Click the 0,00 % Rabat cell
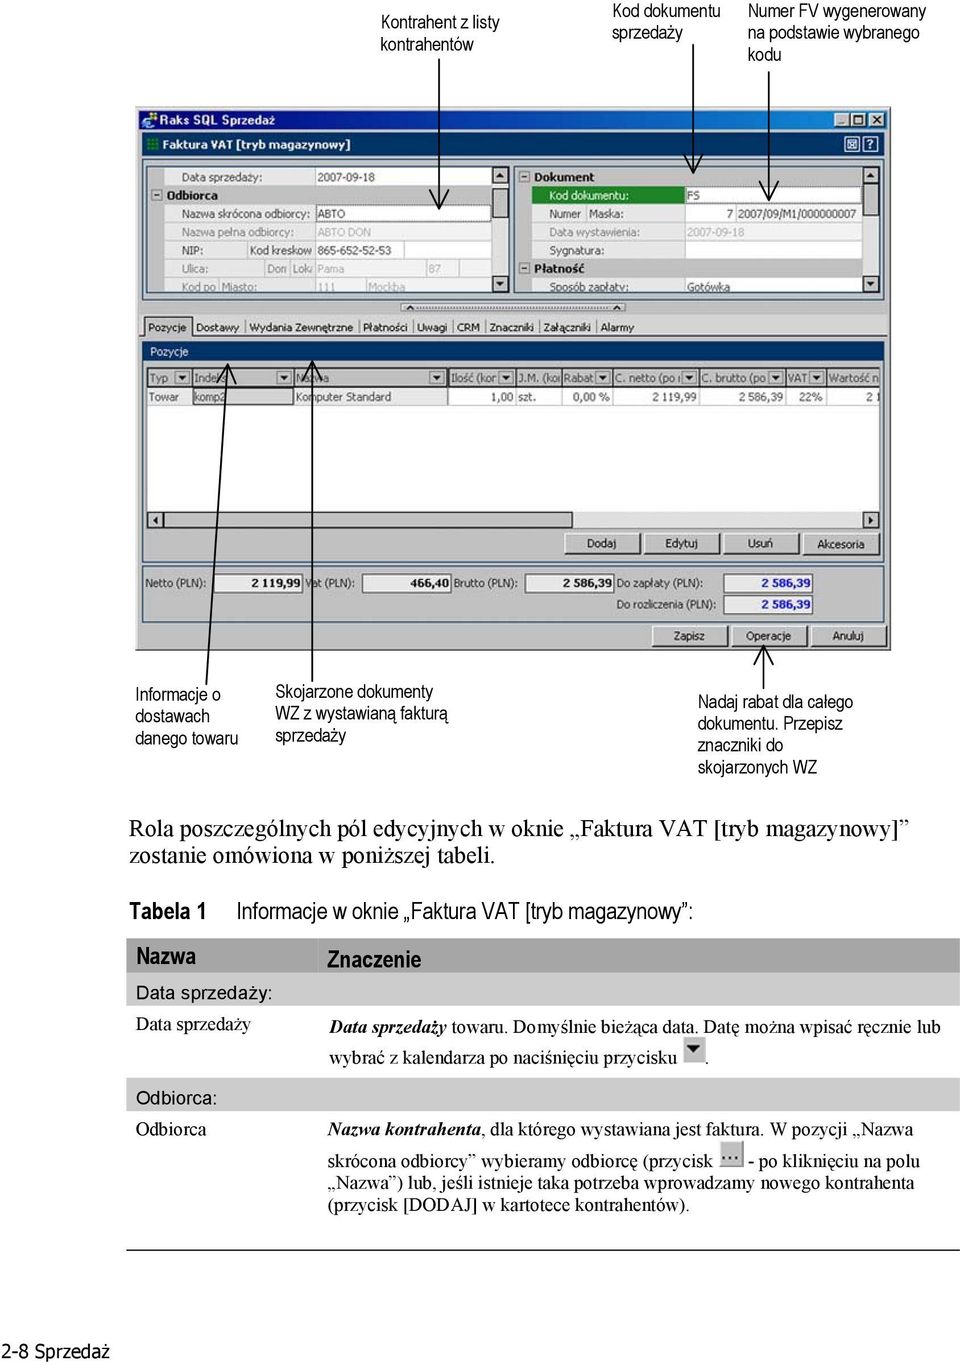This screenshot has width=960, height=1365. coord(587,397)
